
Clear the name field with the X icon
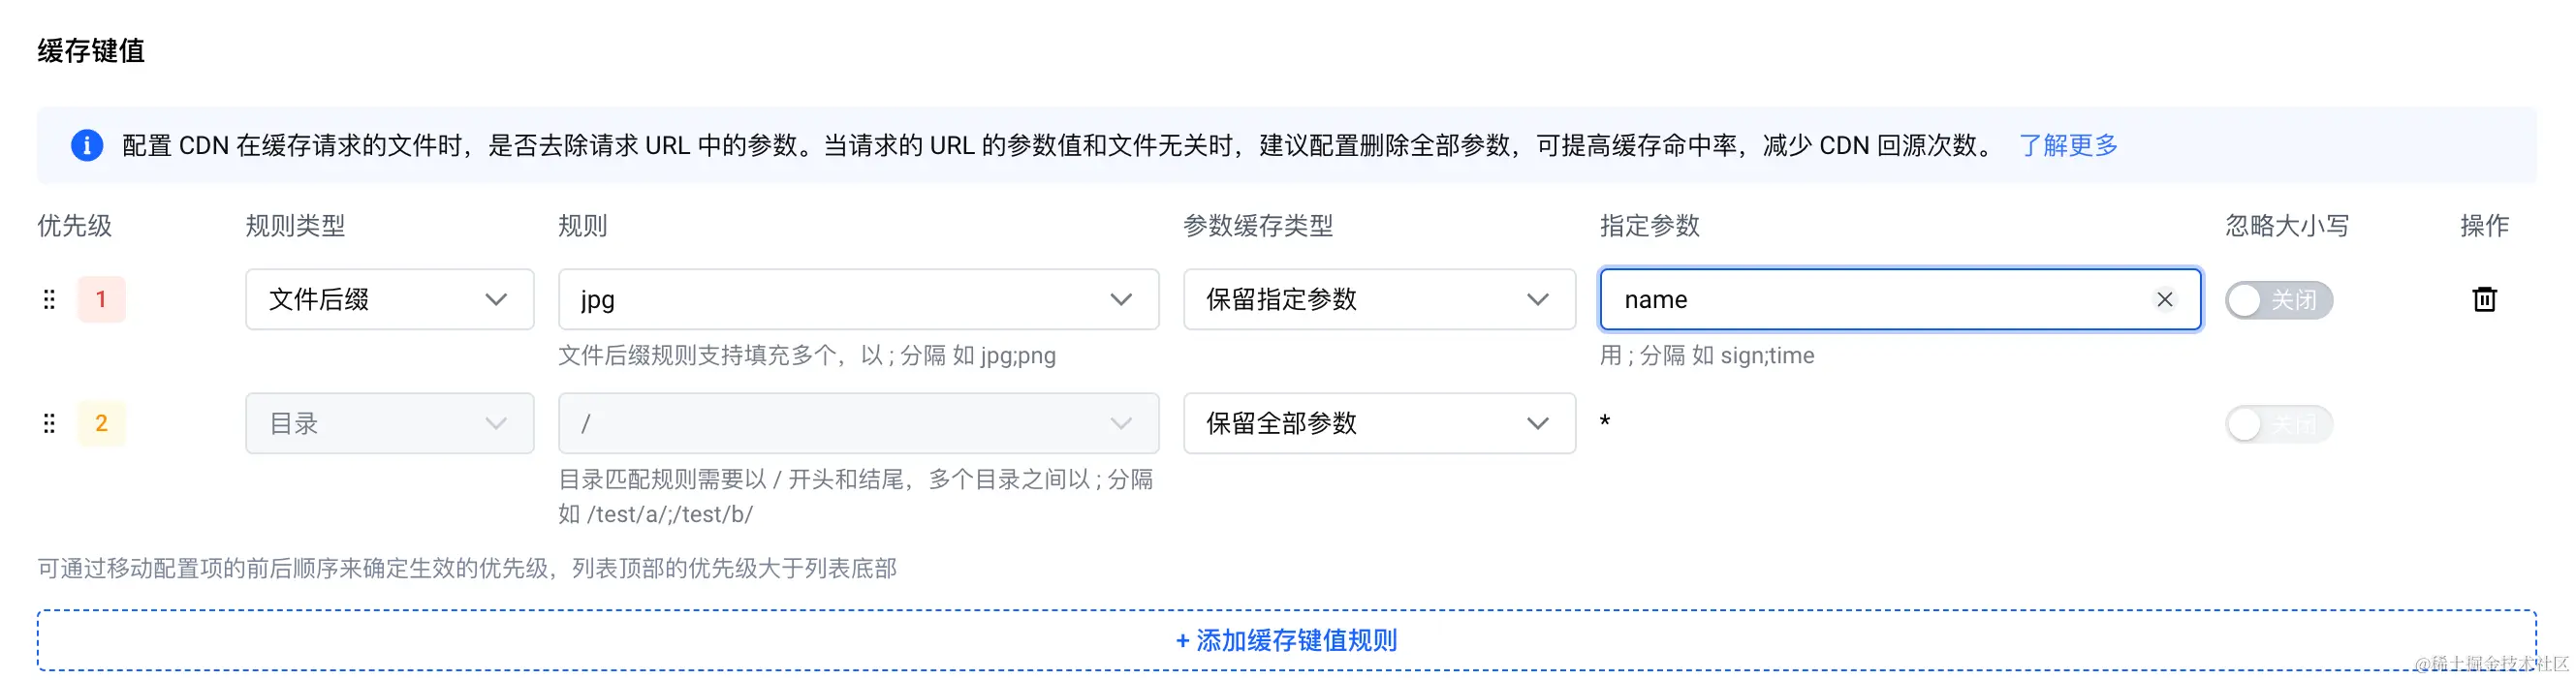[2165, 299]
